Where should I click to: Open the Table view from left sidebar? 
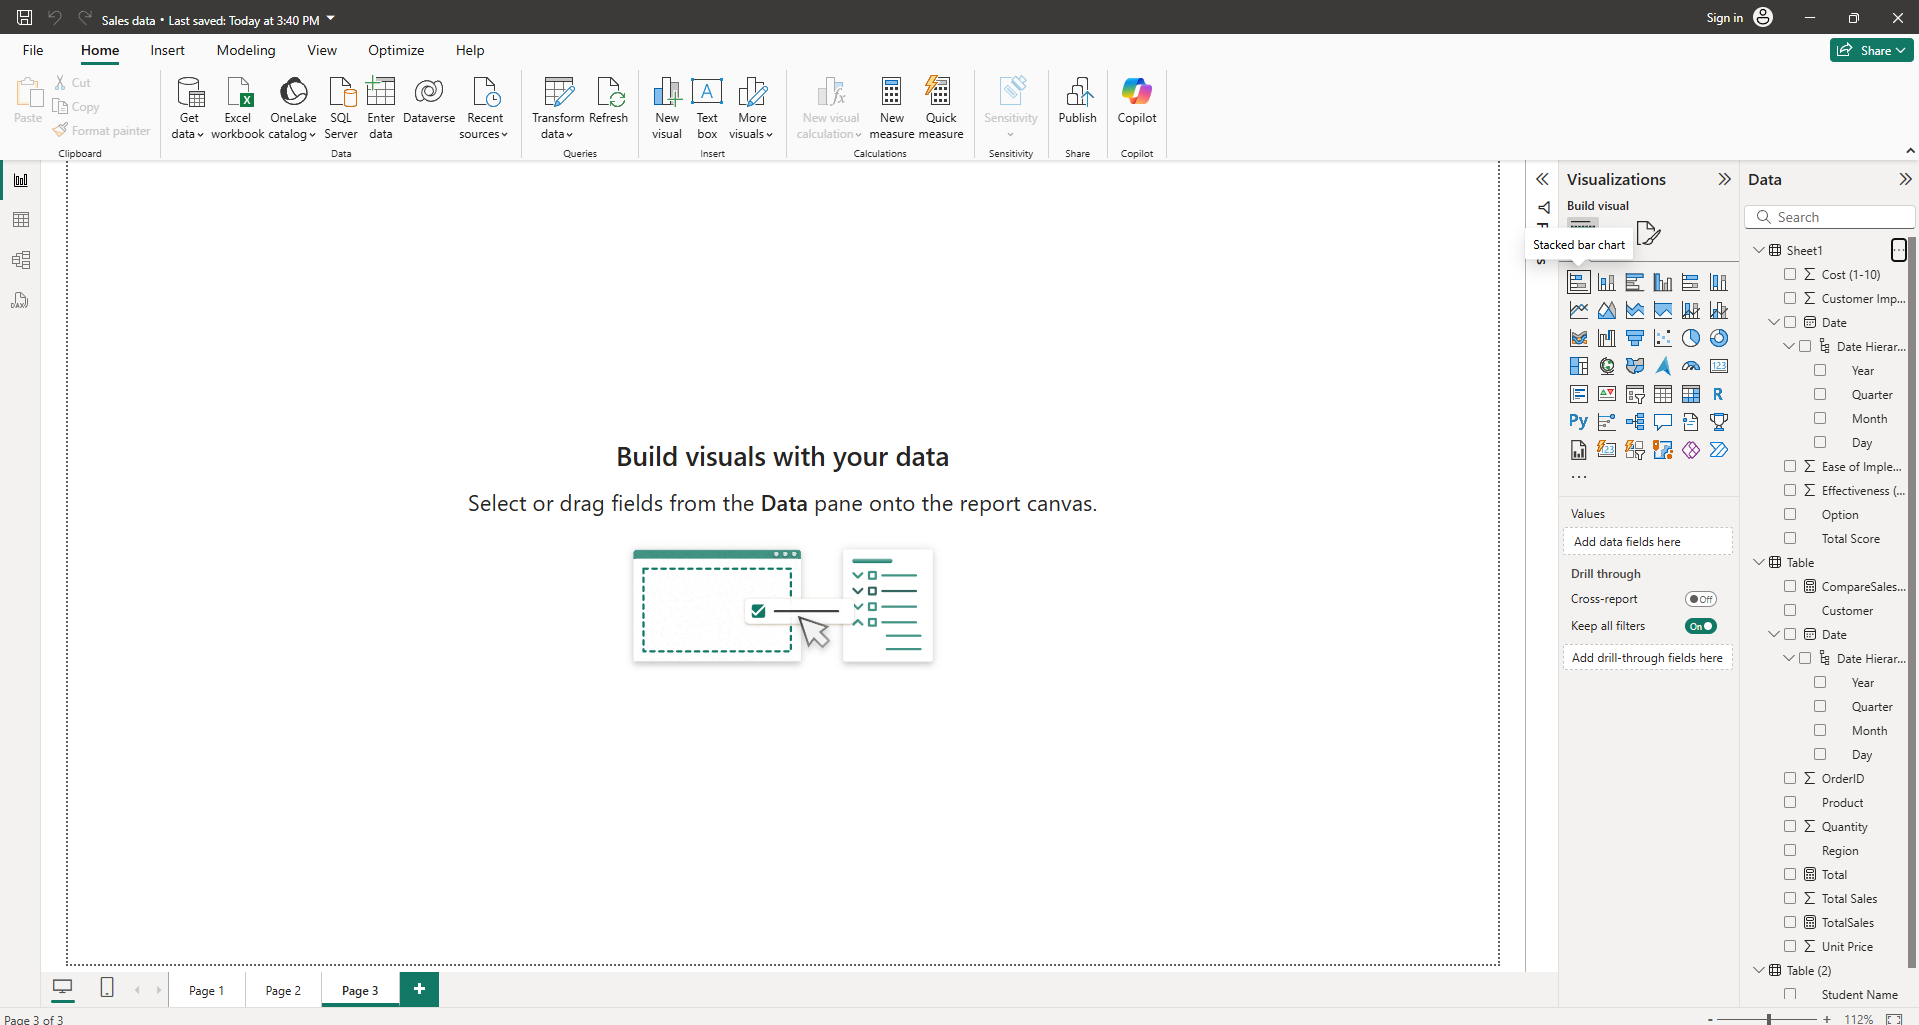[21, 220]
